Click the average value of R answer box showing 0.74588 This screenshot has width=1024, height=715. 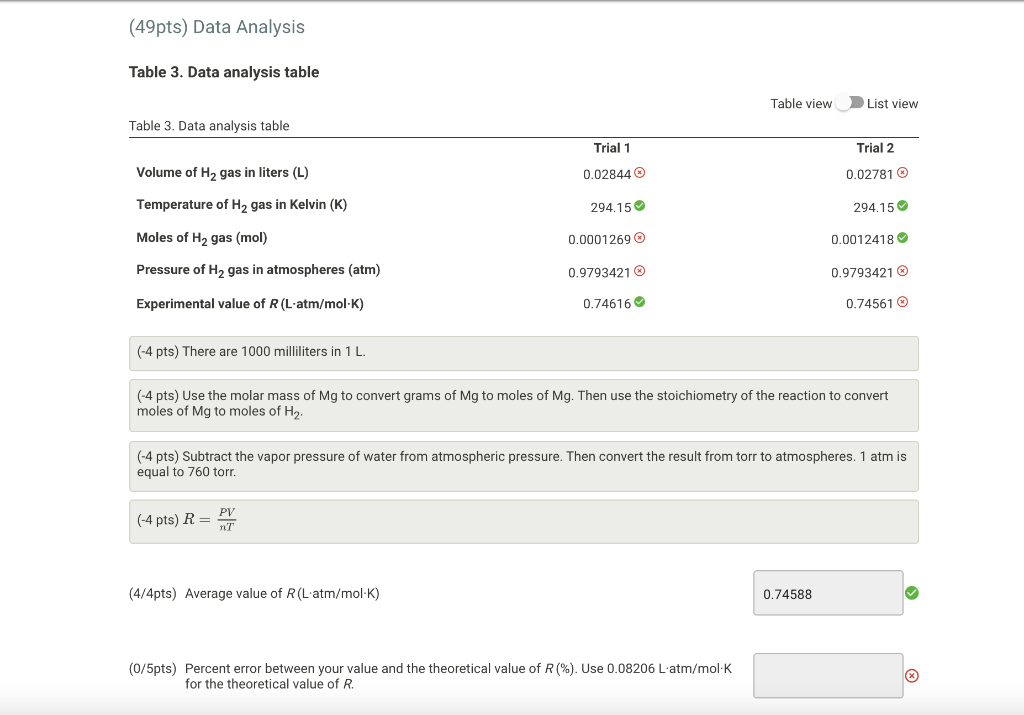point(827,592)
